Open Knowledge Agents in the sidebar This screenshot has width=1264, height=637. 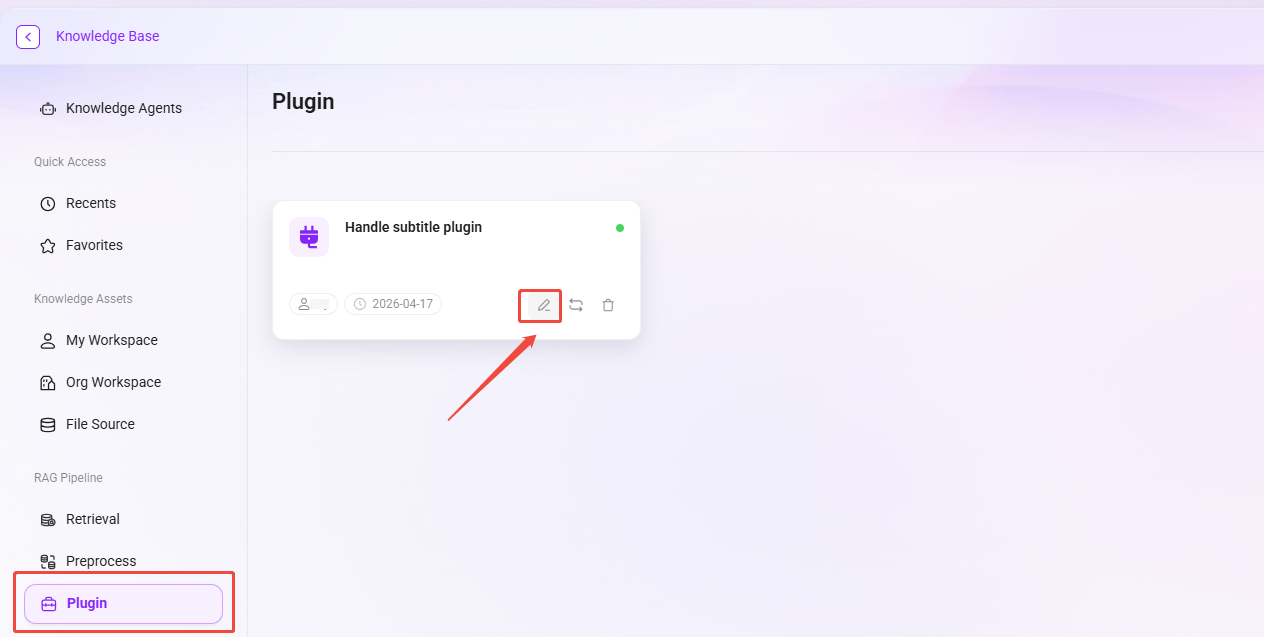[x=124, y=108]
